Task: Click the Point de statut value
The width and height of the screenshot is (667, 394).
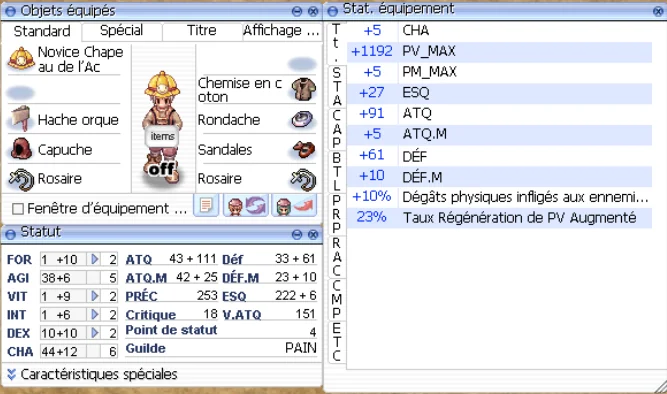Action: click(313, 331)
